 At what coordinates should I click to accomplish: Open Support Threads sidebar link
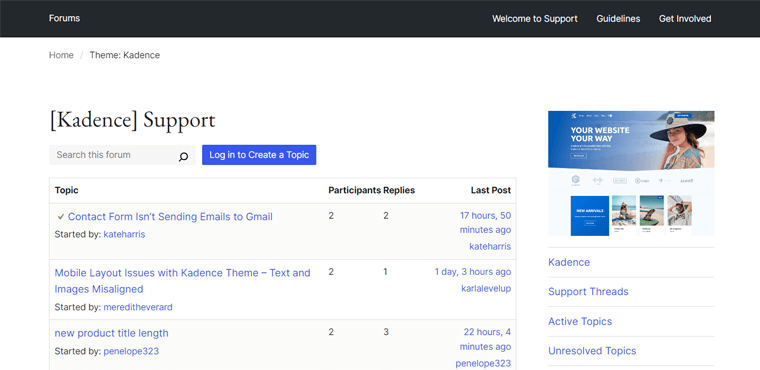[x=588, y=291]
